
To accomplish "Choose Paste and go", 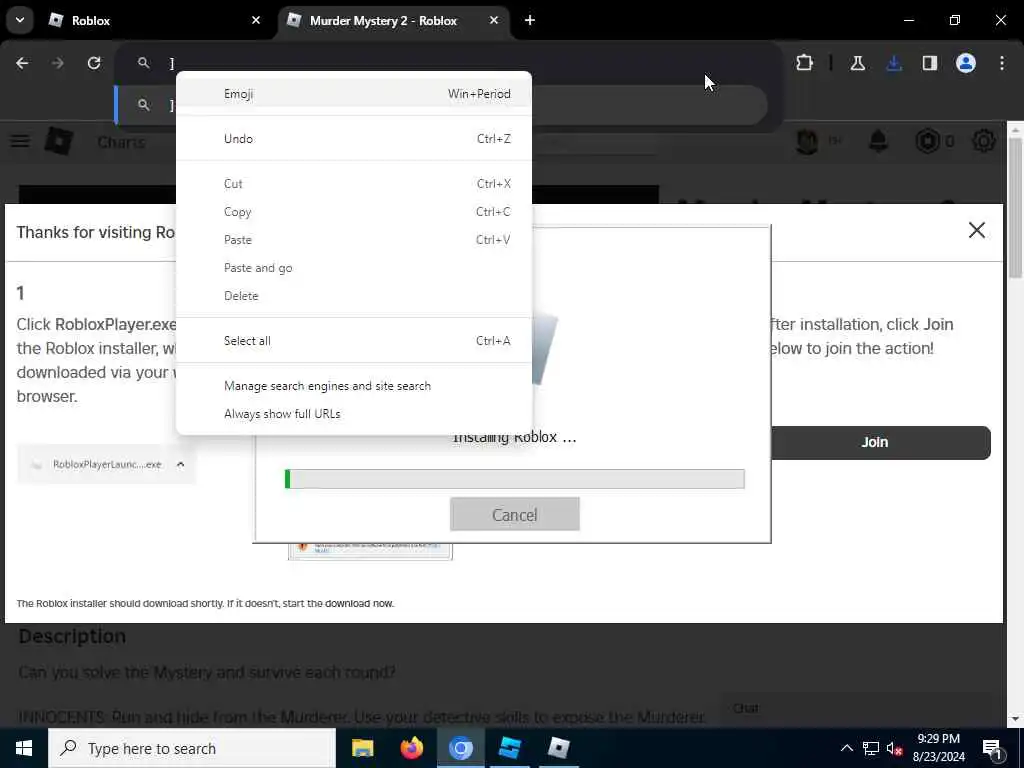I will click(354, 268).
